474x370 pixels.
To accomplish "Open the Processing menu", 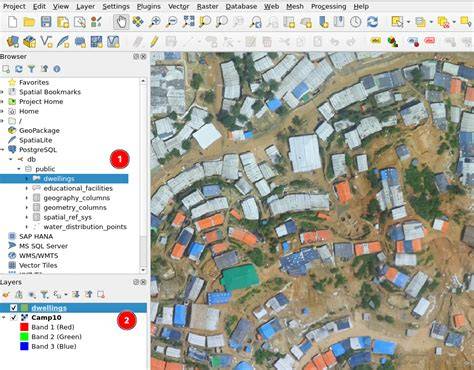I will point(328,6).
